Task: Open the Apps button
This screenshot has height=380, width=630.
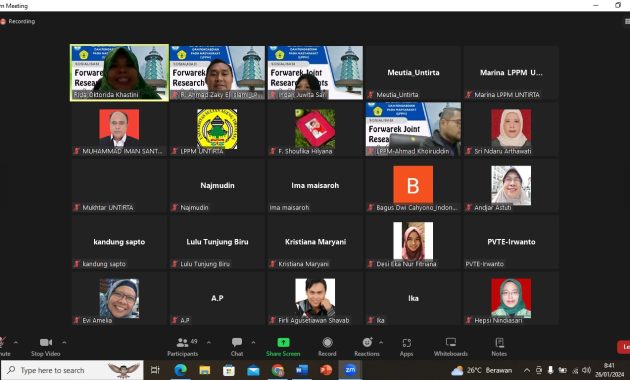Action: click(406, 347)
